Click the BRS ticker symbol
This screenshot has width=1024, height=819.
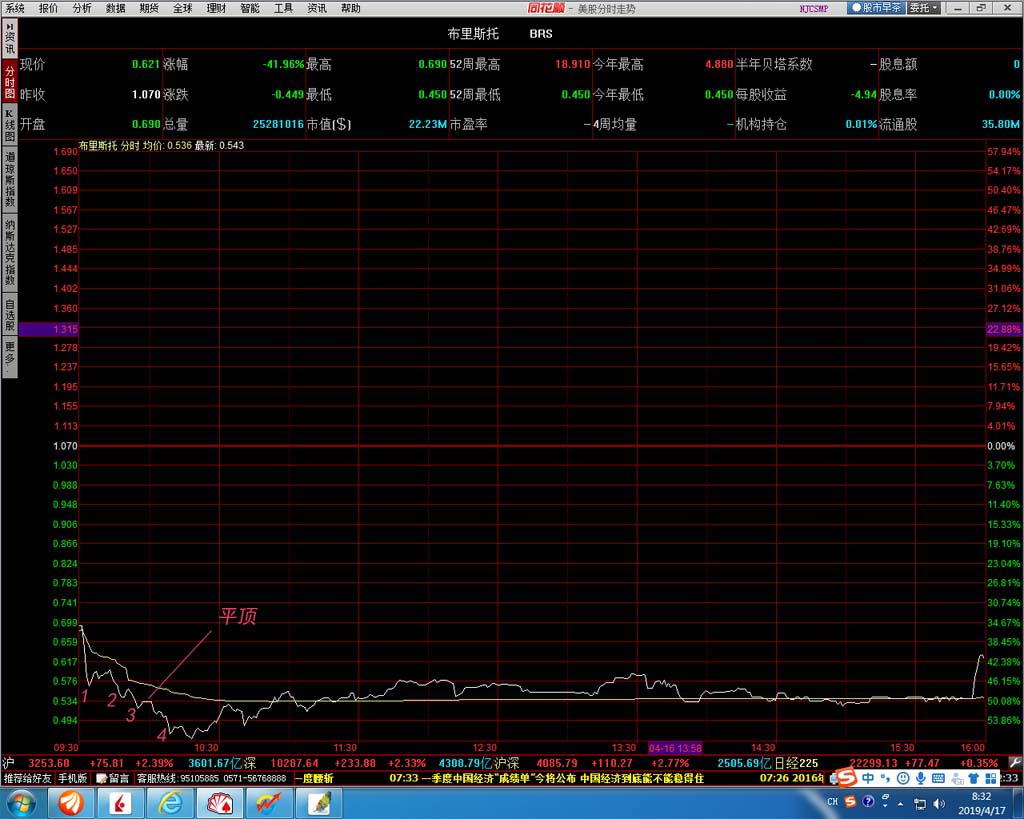(x=541, y=33)
